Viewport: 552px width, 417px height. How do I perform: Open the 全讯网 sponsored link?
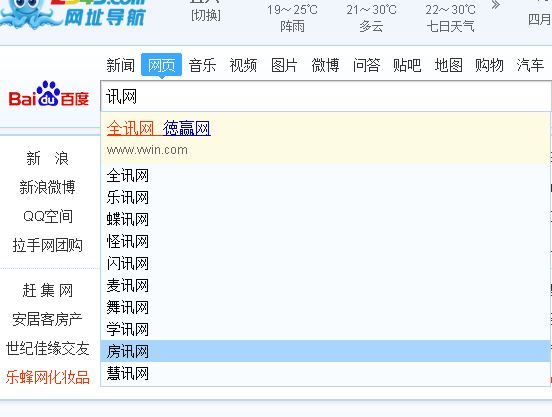tap(130, 128)
